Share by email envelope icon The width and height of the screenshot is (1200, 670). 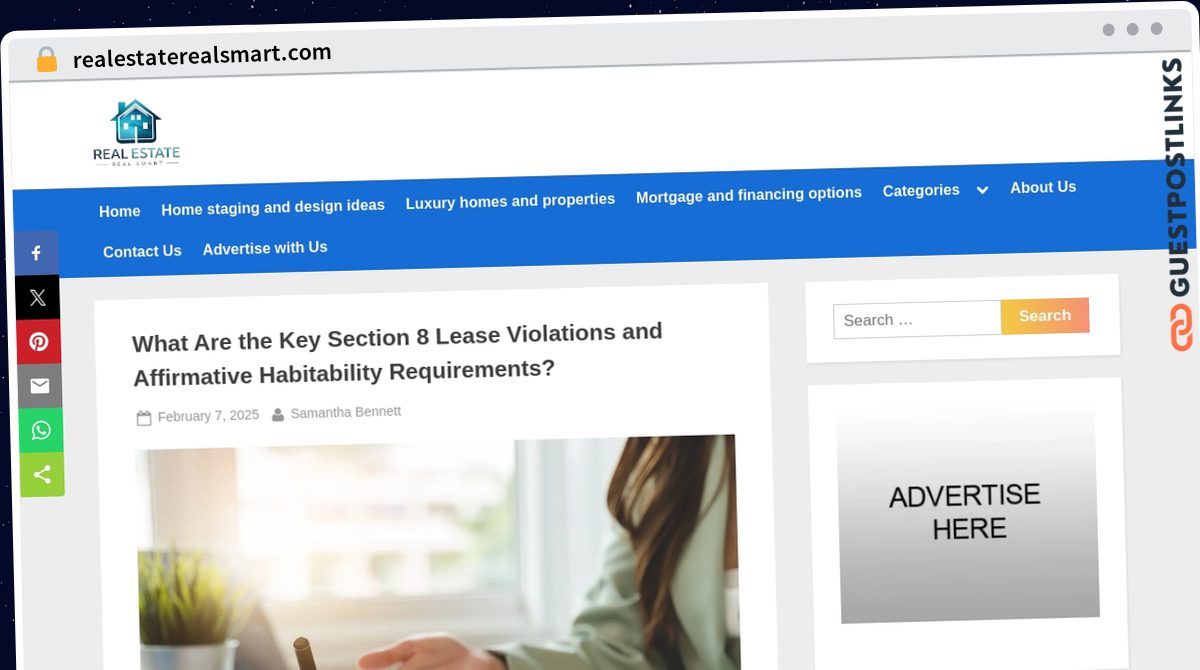(39, 386)
